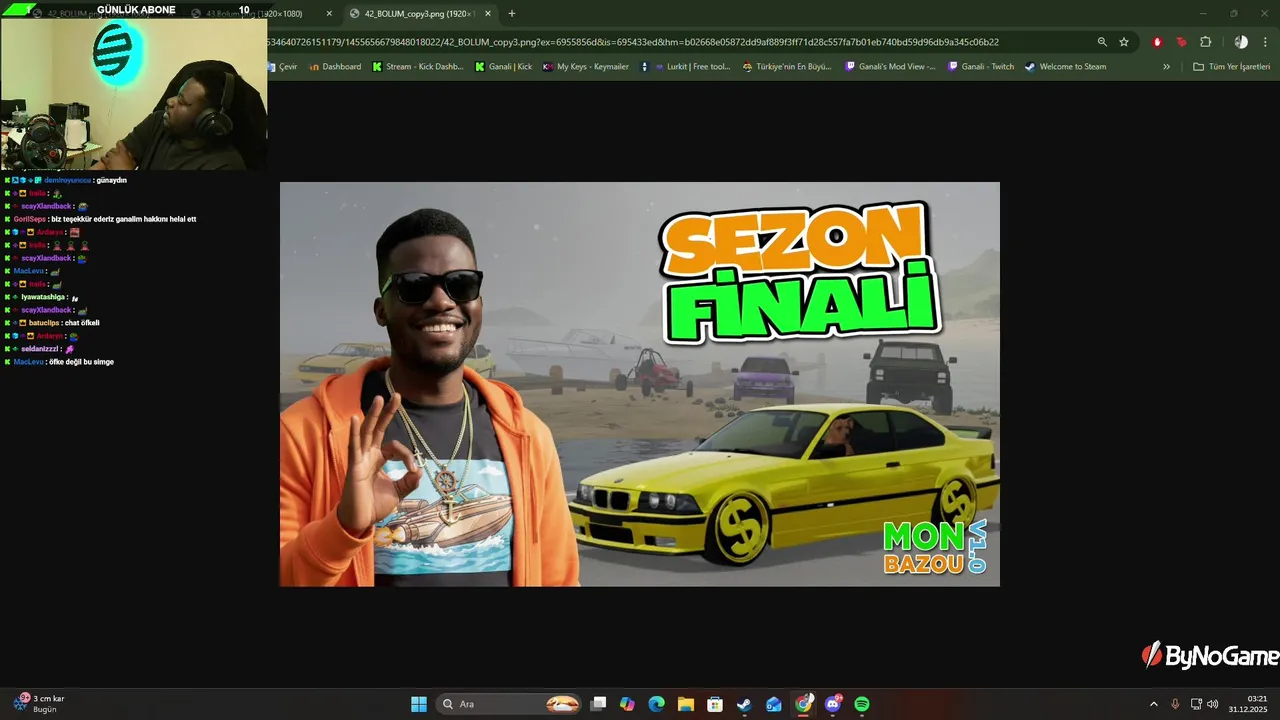1280x720 pixels.
Task: Open the blue mail app in taskbar
Action: click(x=774, y=704)
